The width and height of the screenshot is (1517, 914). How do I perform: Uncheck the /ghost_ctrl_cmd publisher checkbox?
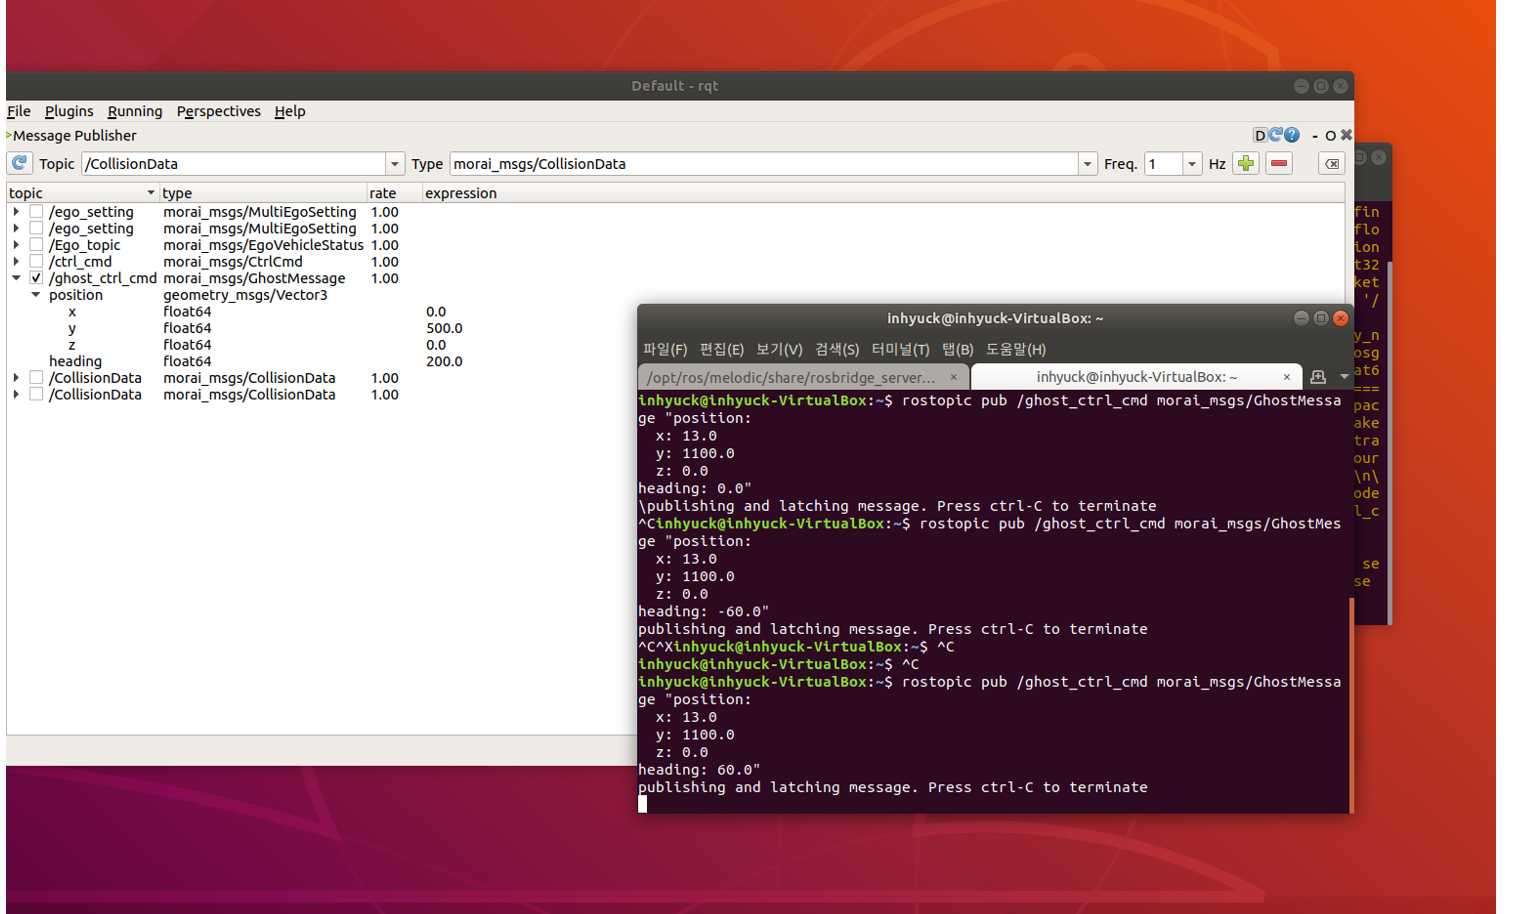[x=36, y=278]
